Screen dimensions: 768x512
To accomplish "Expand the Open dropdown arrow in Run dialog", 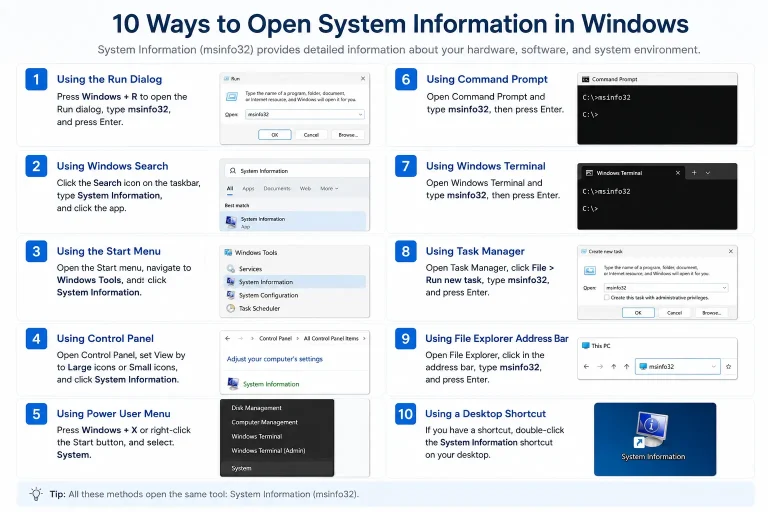I will pos(360,114).
